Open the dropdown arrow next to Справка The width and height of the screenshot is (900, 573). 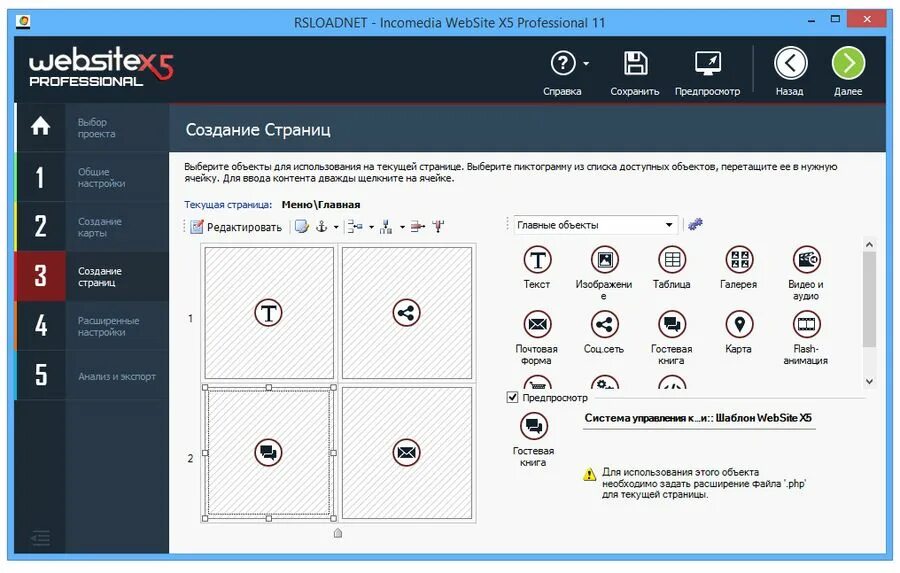[586, 64]
